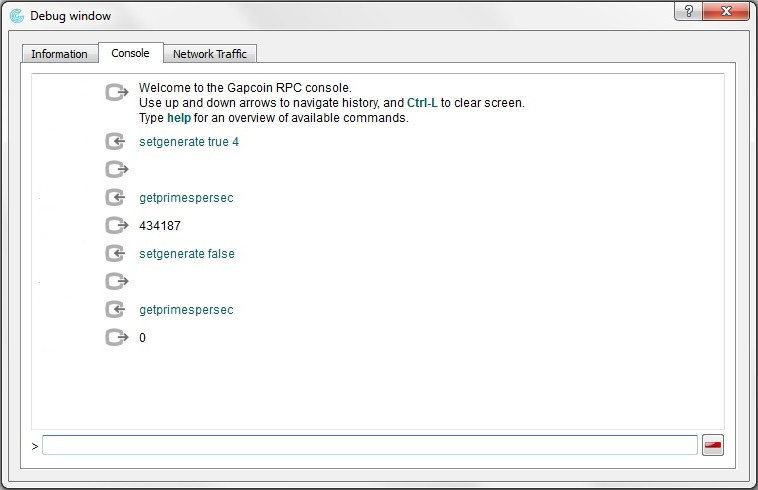Image resolution: width=758 pixels, height=490 pixels.
Task: Click 'Welcome to the Gapcoin RPC console.' line
Action: tap(245, 88)
